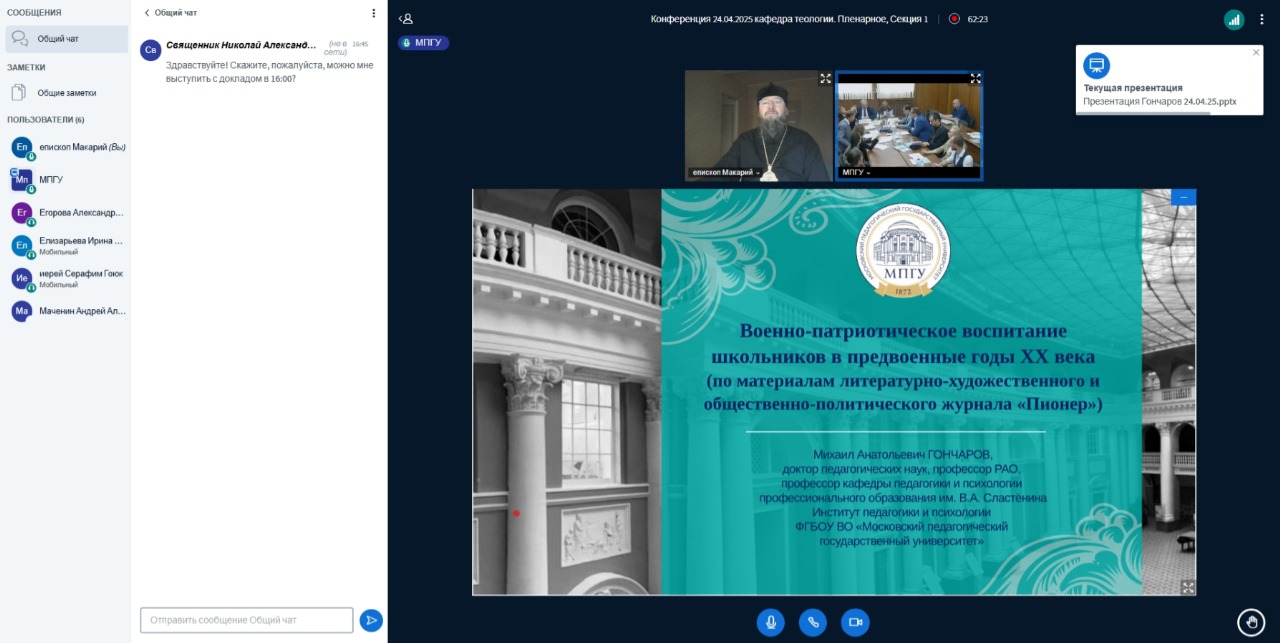Click МПГУ conference room webcam thumbnail

(x=909, y=125)
